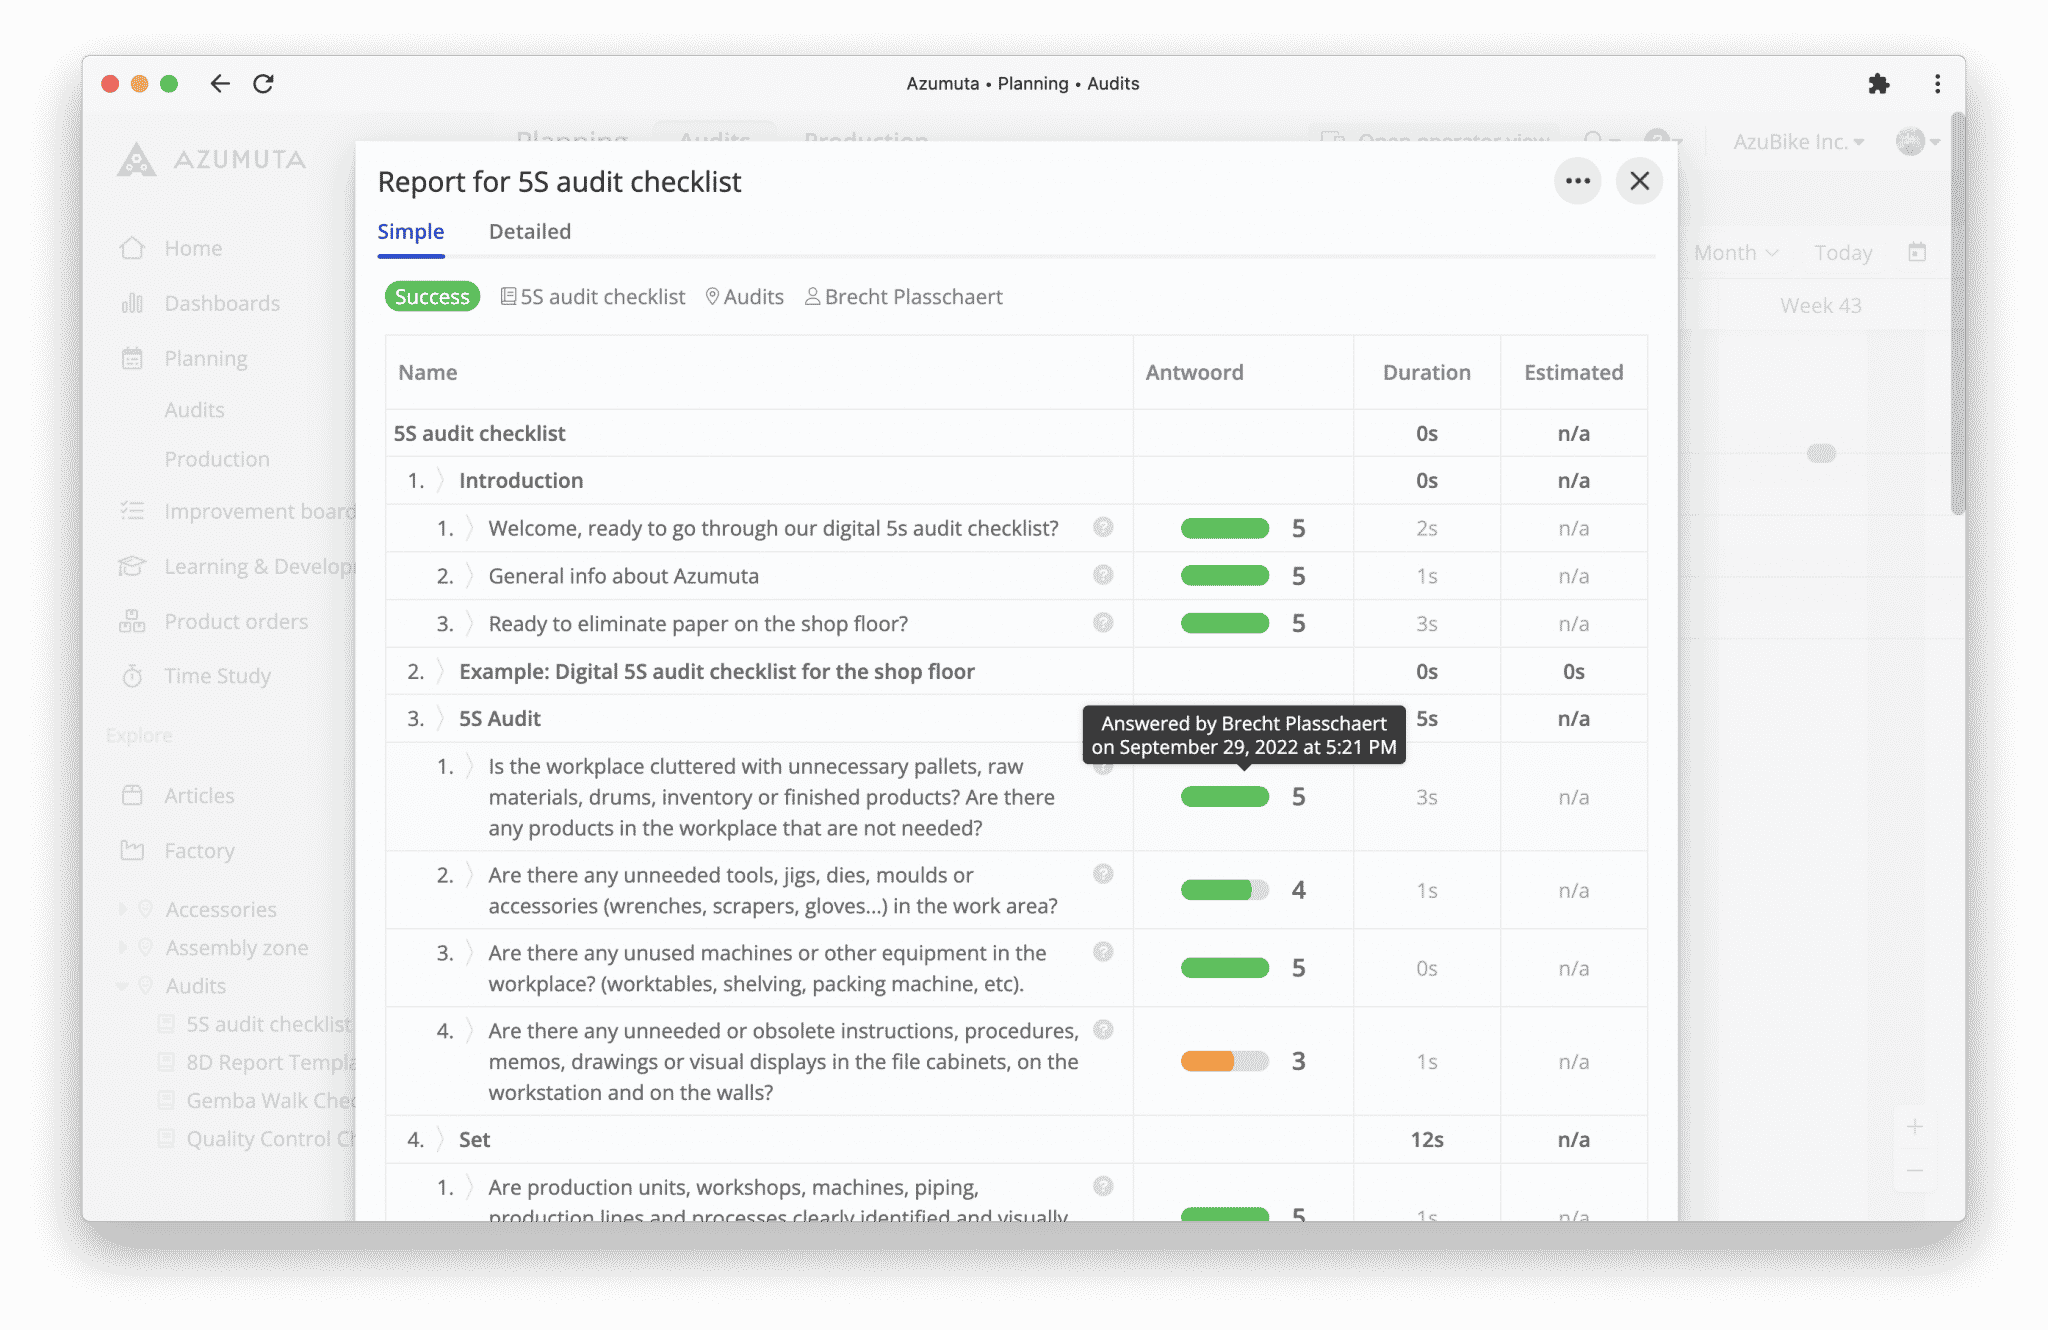Open the Factory section
The image size is (2048, 1330).
point(200,850)
